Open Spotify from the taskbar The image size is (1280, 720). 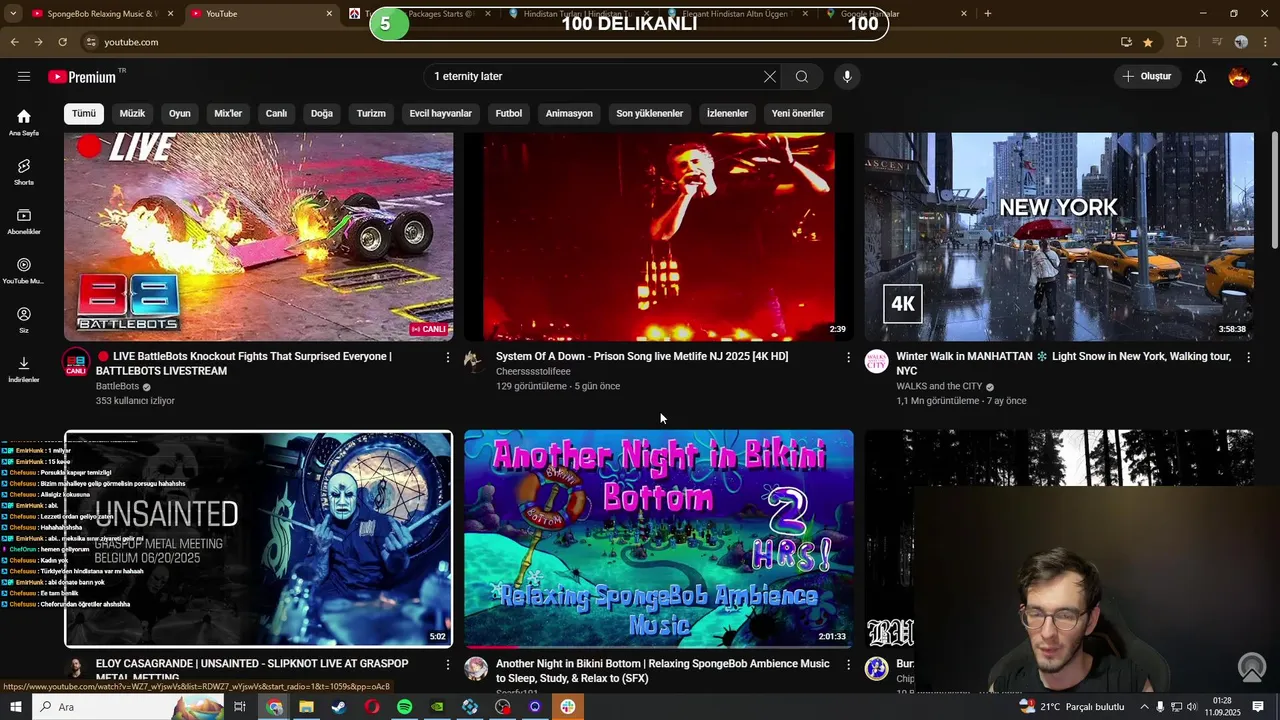(404, 707)
